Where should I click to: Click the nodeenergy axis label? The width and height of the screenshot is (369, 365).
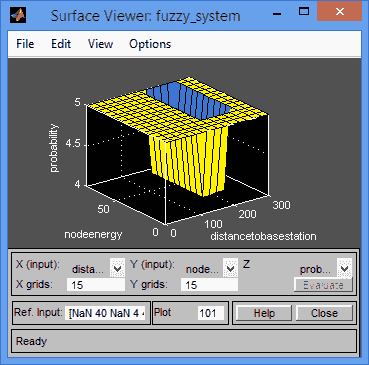(93, 234)
